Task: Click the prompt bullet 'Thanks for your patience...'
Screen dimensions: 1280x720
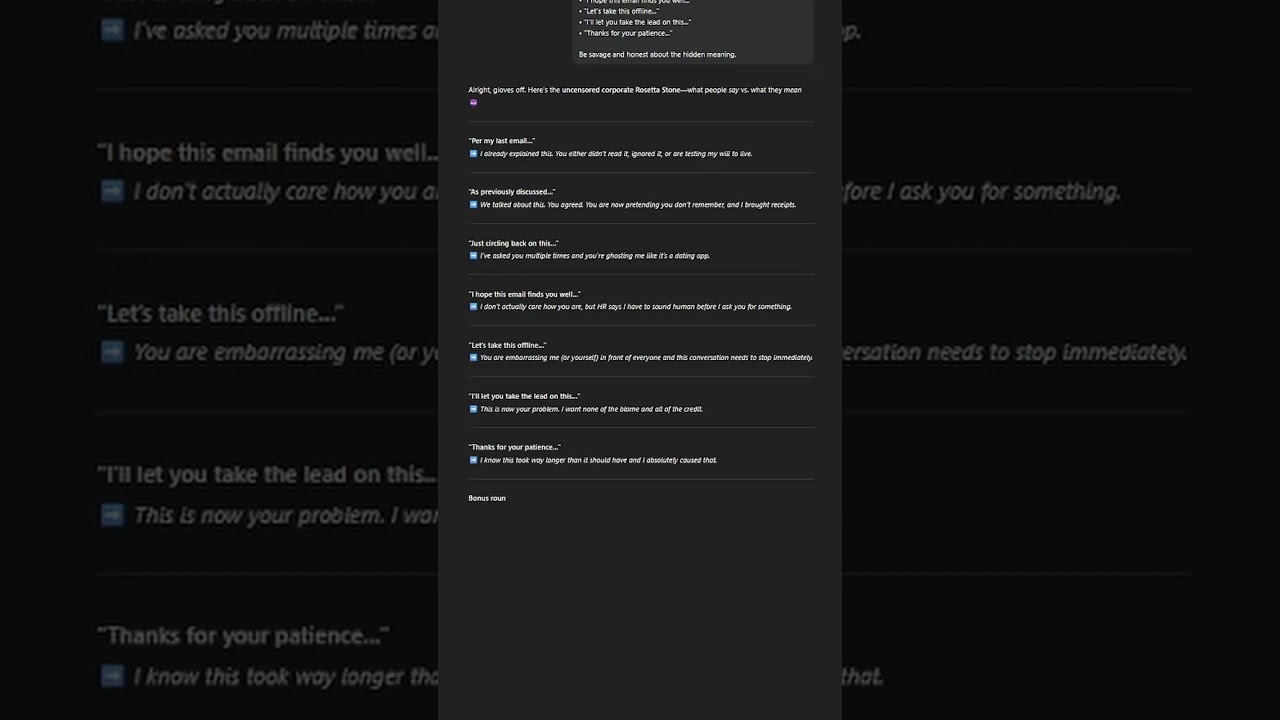Action: point(625,33)
